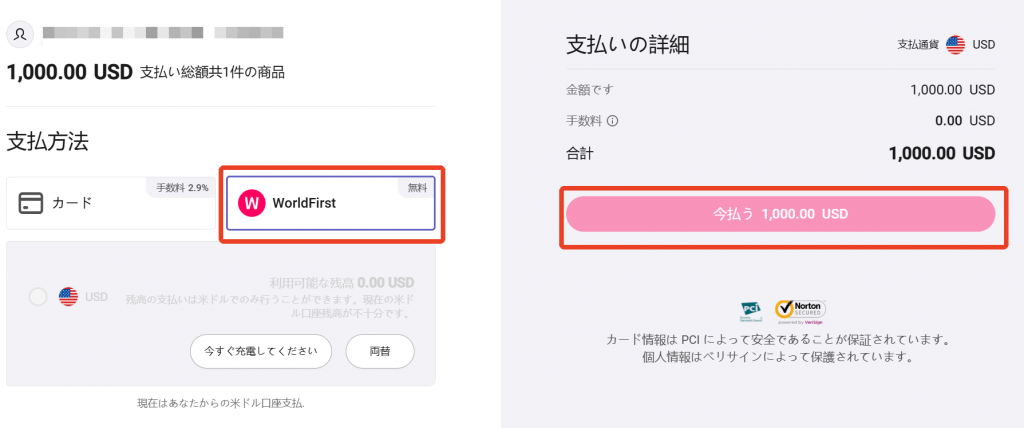Screen dimensions: 1024x428
Task: Choose the WorldFirst payment method
Action: coord(330,203)
